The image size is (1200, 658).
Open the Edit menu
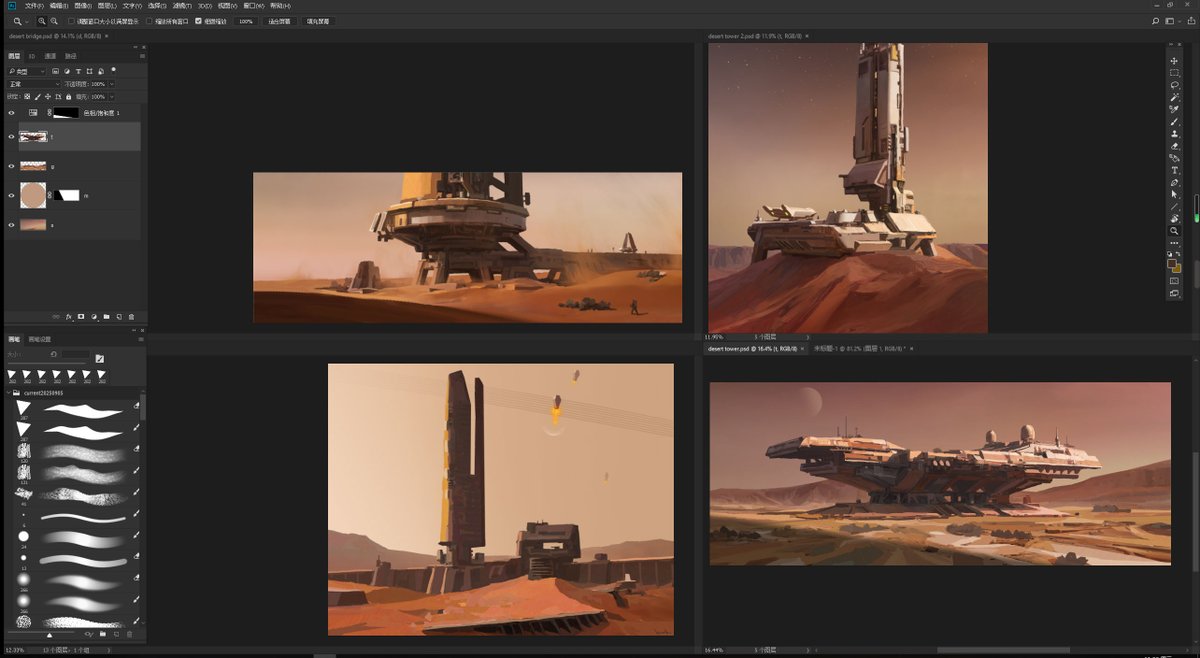coord(59,6)
